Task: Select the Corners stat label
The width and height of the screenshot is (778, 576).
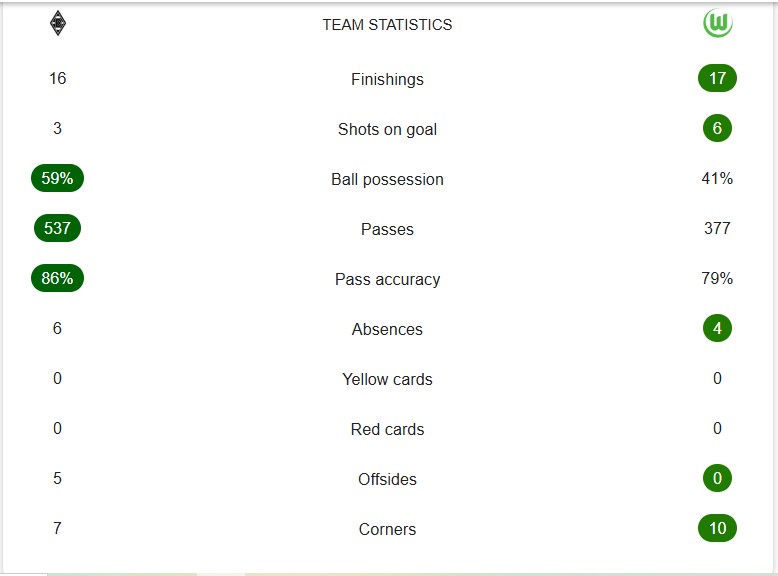Action: (388, 529)
